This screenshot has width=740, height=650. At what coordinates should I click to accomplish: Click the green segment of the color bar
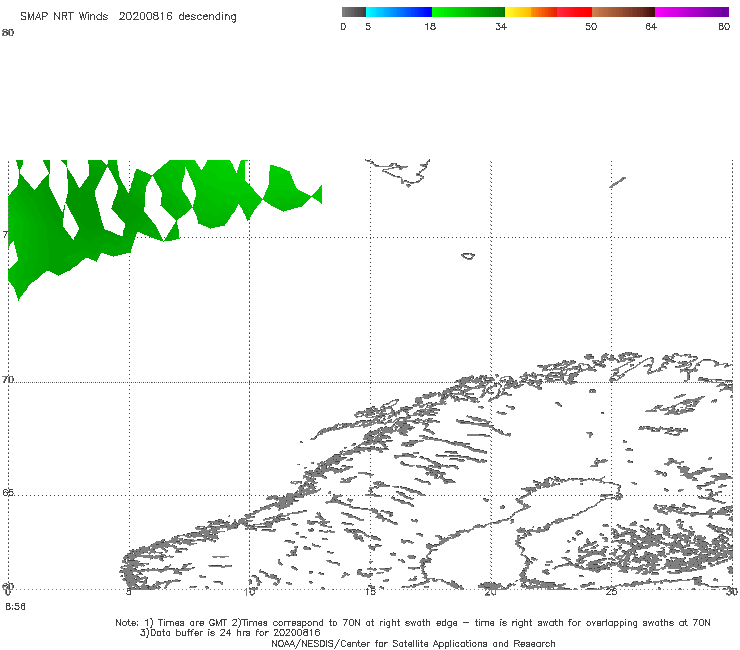468,12
